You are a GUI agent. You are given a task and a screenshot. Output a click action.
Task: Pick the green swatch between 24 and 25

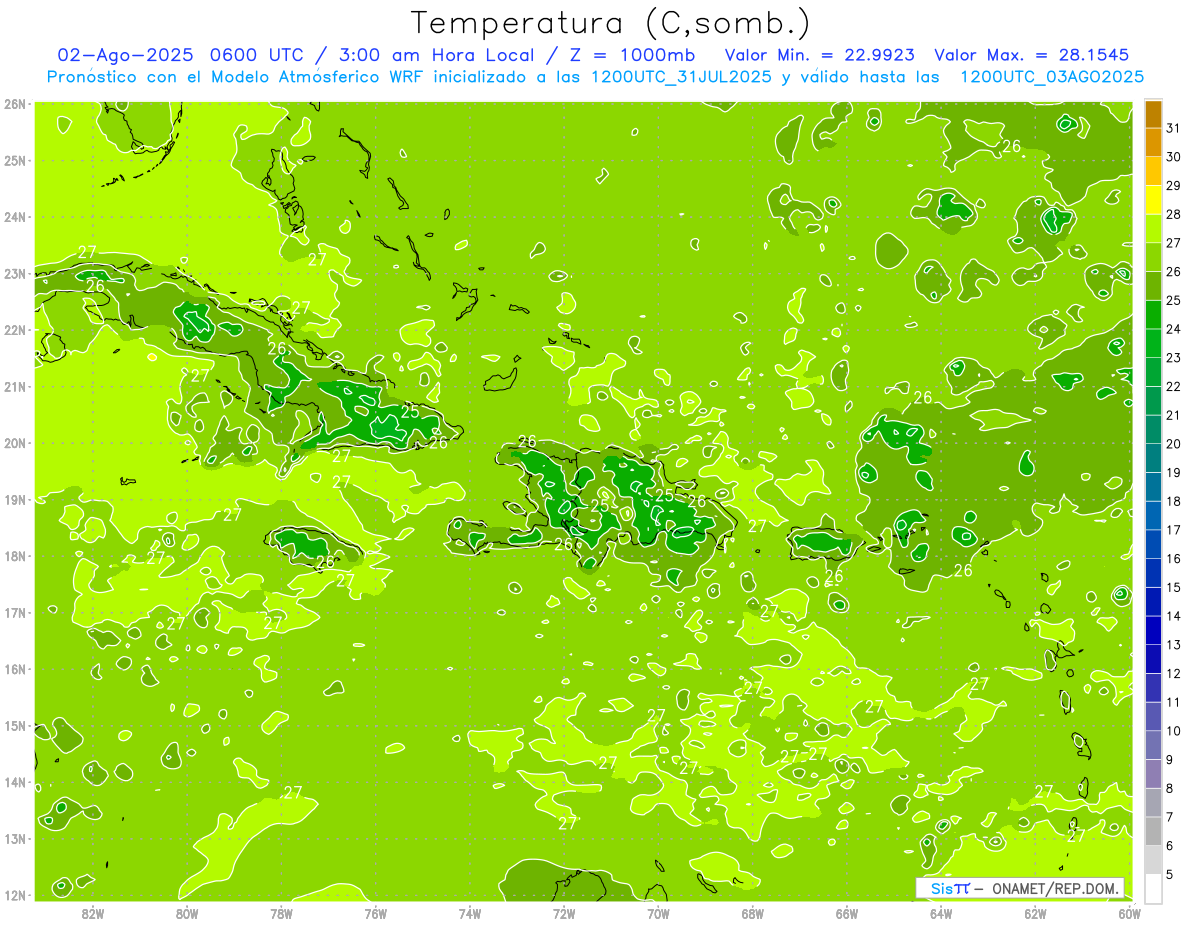1153,315
